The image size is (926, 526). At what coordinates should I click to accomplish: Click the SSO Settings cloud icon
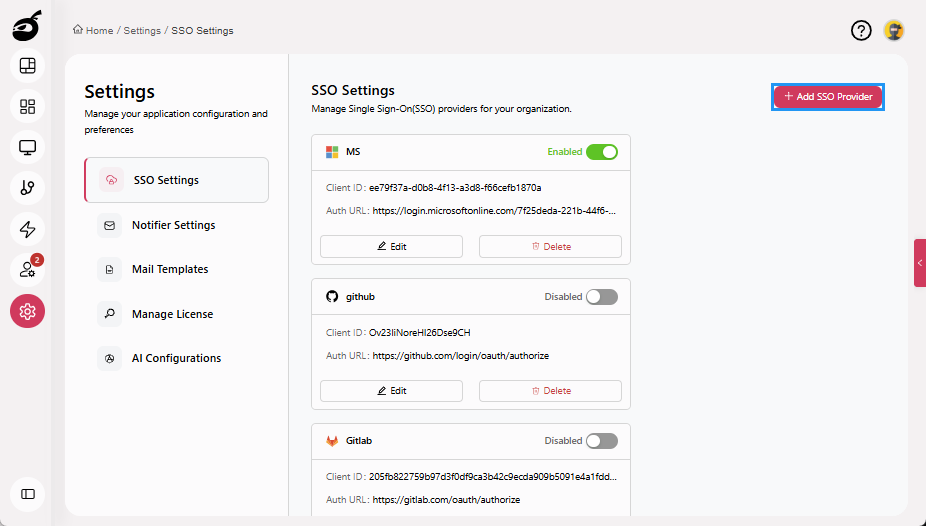pos(111,180)
